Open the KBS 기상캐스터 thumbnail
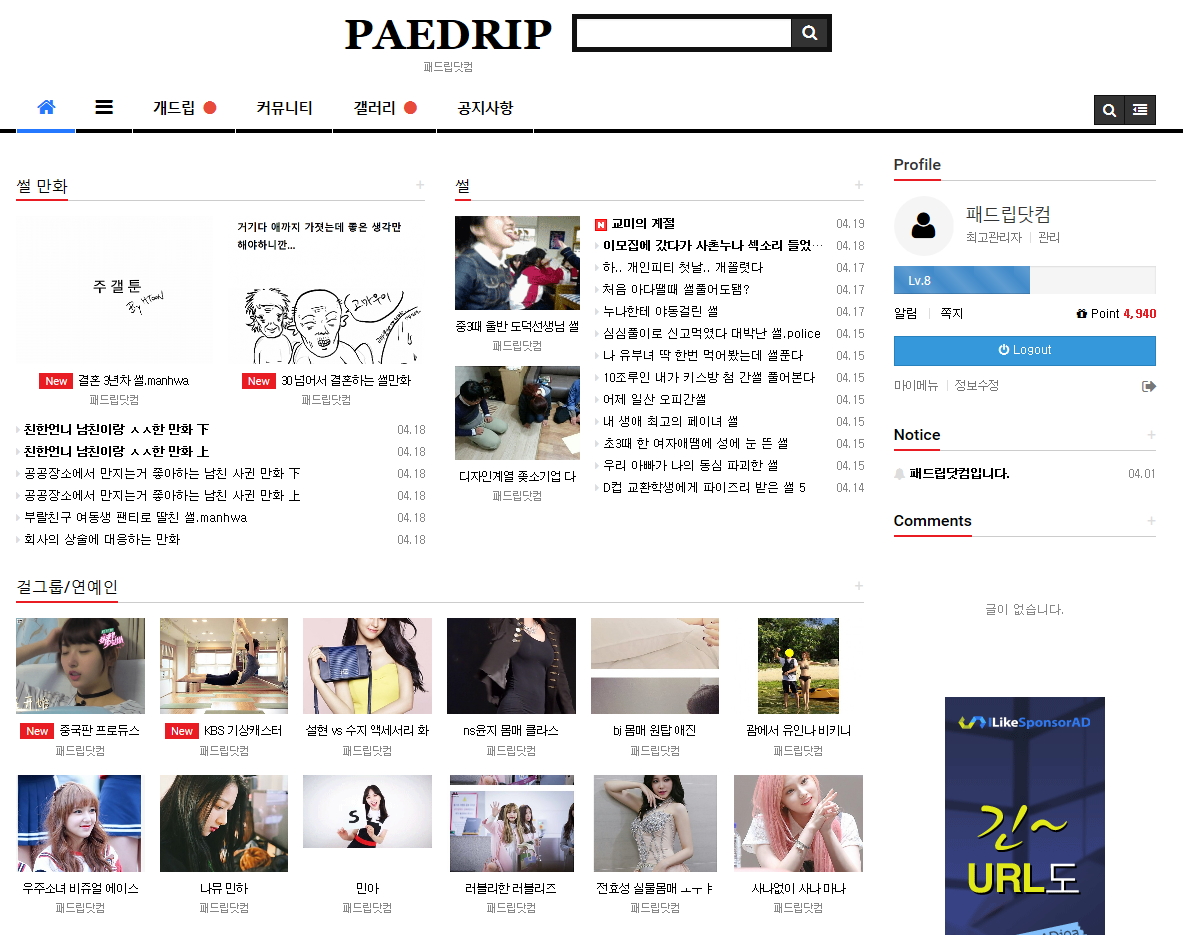This screenshot has height=935, width=1183. coord(224,666)
